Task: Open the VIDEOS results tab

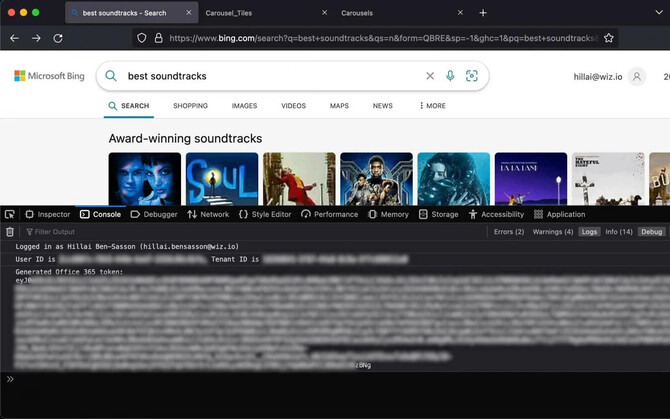Action: click(x=294, y=106)
